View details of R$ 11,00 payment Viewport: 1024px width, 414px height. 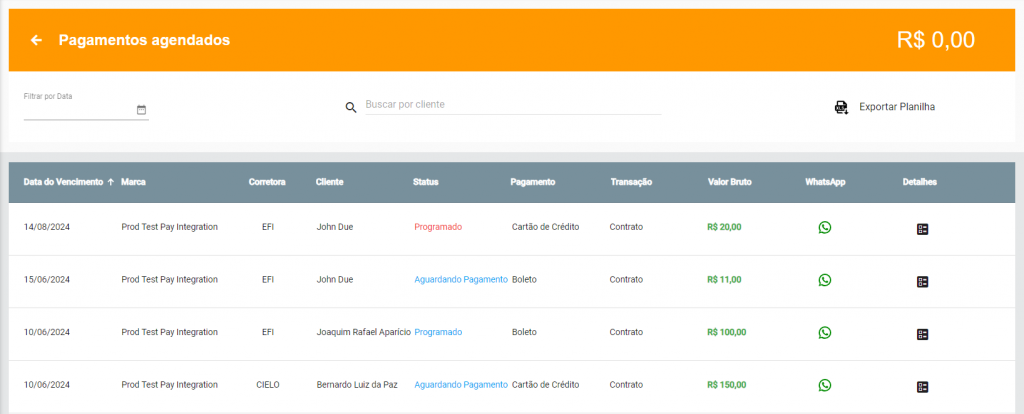click(x=922, y=282)
